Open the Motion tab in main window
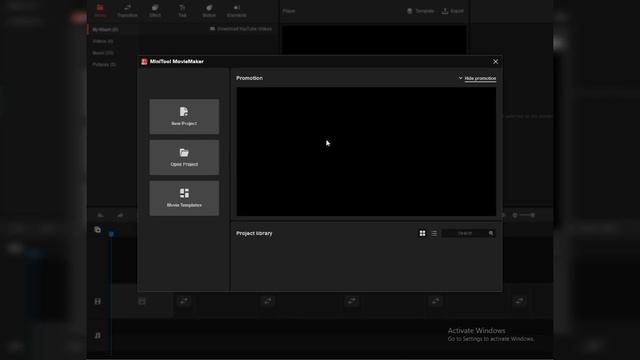640x360 pixels. tap(209, 11)
